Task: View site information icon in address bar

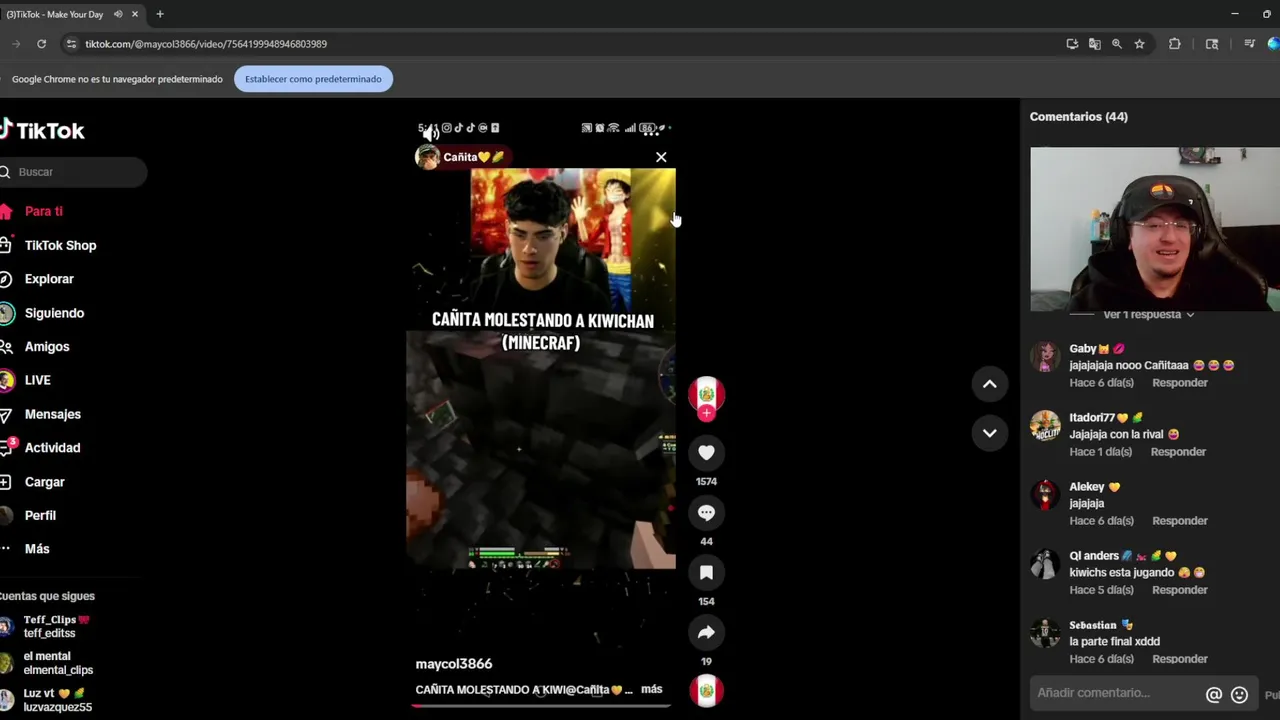Action: 70,44
